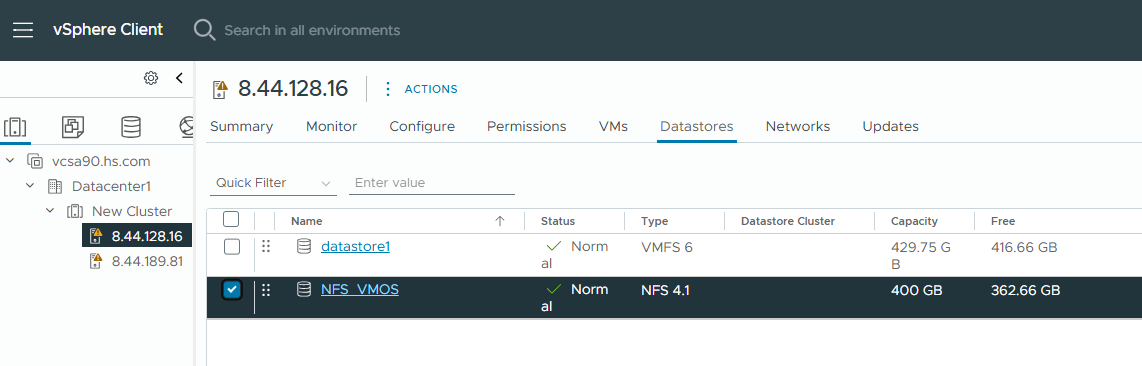Click the Name column sort arrow
Image resolution: width=1142 pixels, height=366 pixels.
tap(500, 221)
